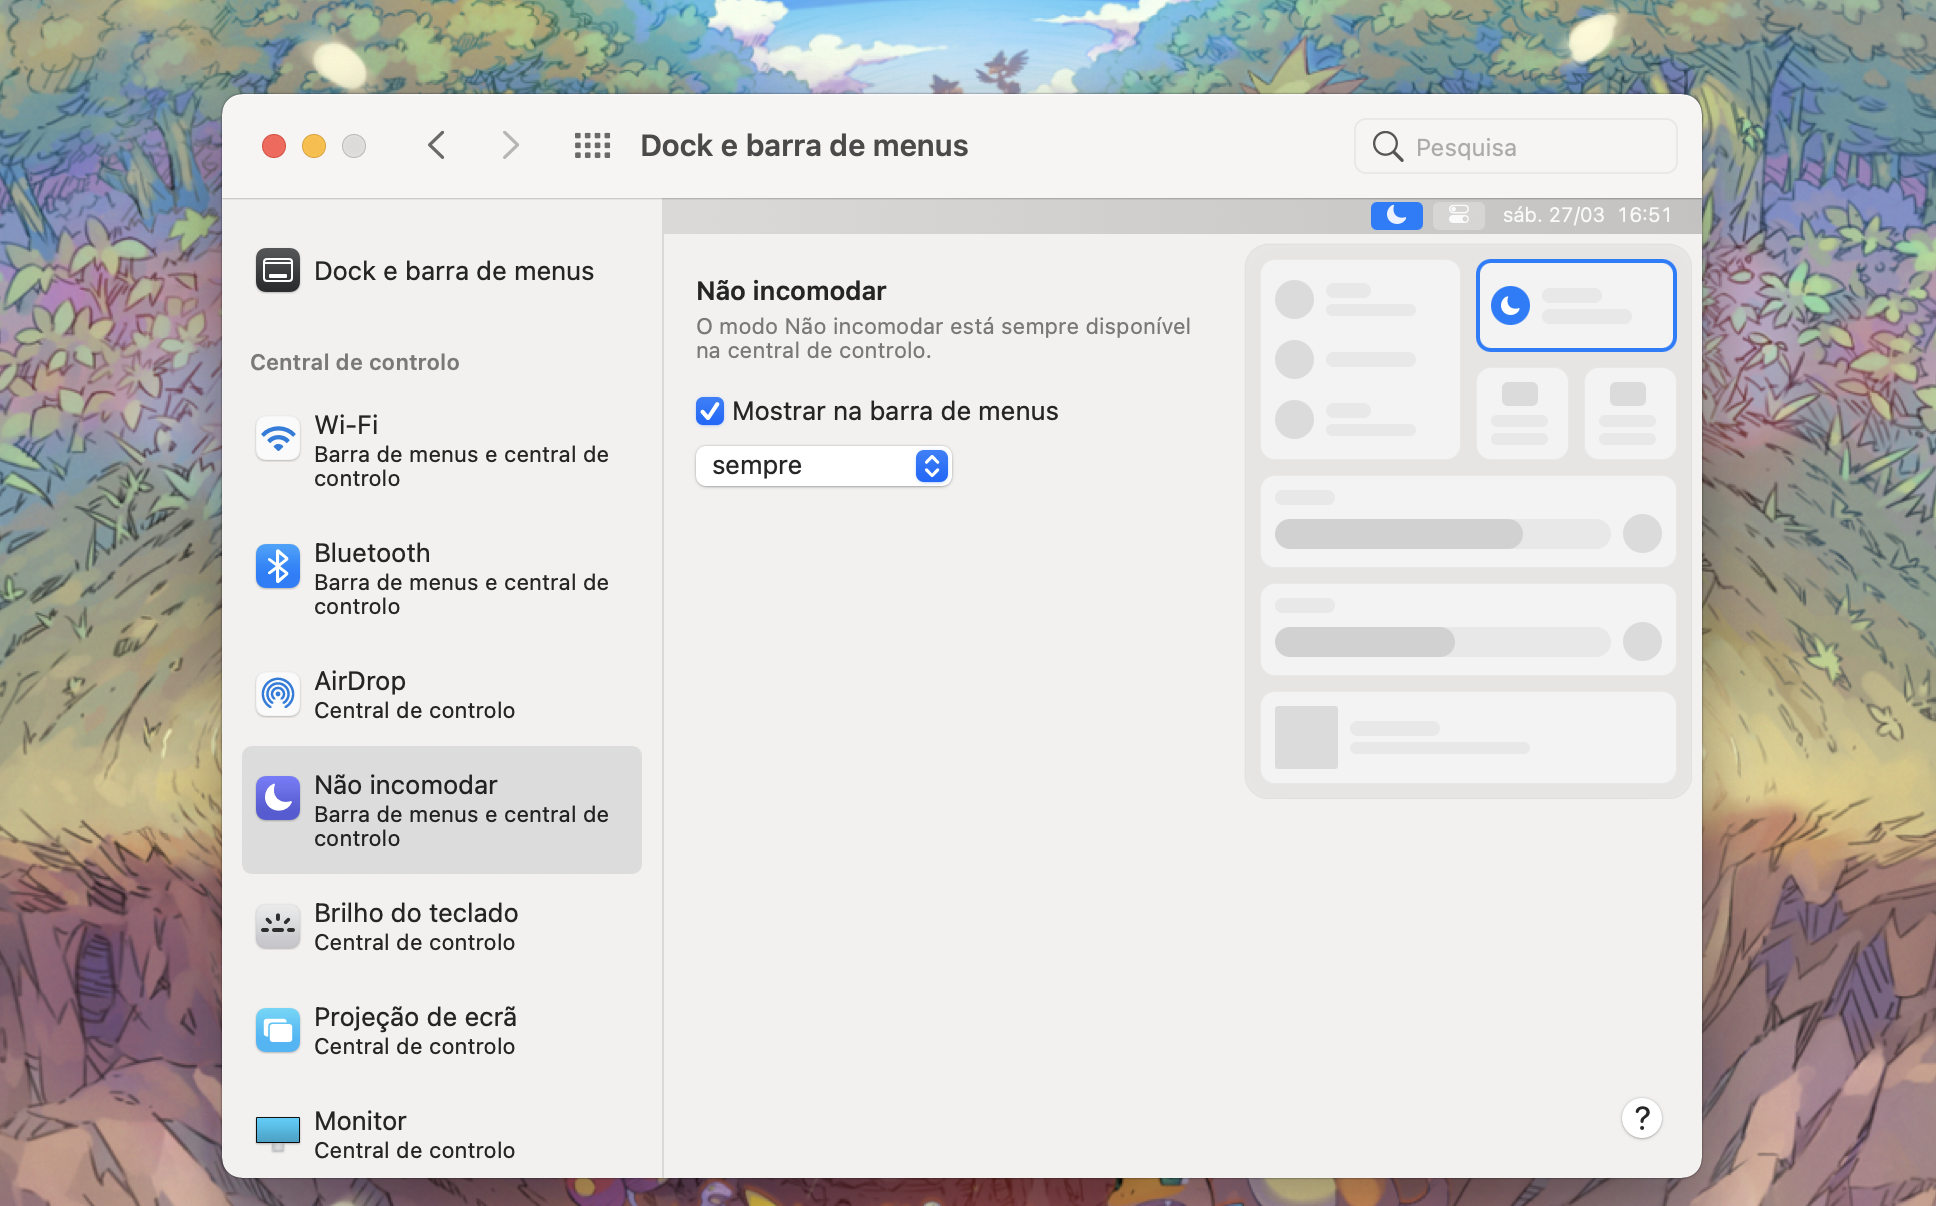Open the Projeção de ecrã icon
This screenshot has height=1206, width=1936.
pos(278,1030)
